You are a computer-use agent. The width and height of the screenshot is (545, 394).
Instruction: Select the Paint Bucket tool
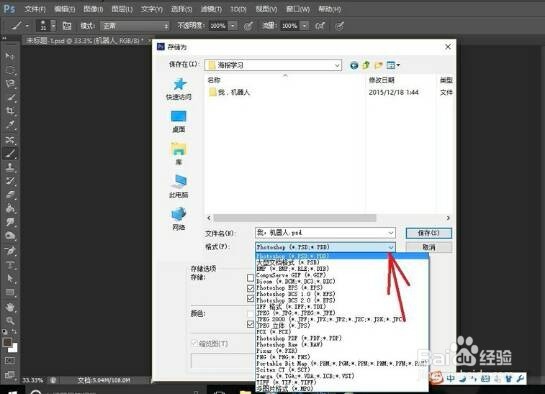(x=10, y=209)
